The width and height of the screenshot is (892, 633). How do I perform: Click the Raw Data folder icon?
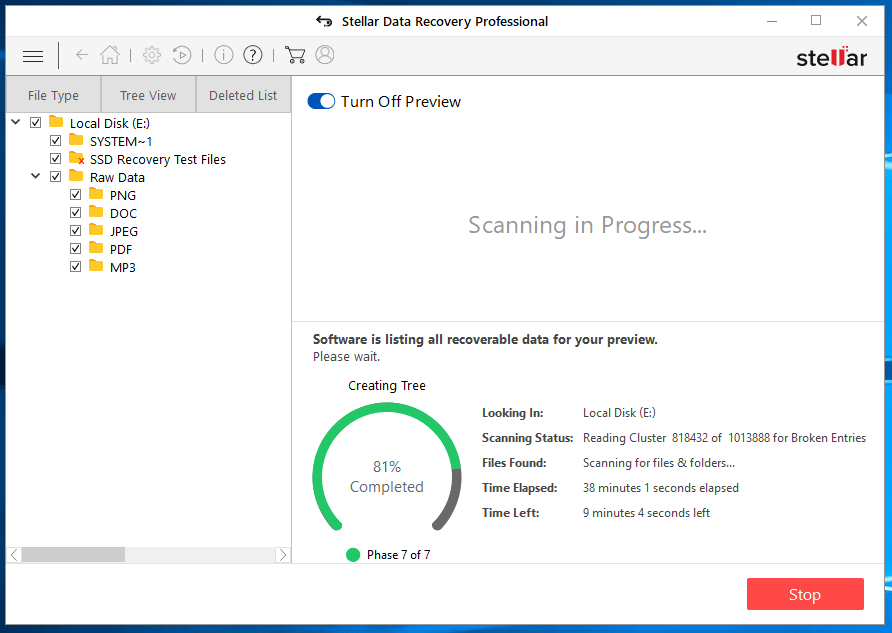(x=76, y=176)
